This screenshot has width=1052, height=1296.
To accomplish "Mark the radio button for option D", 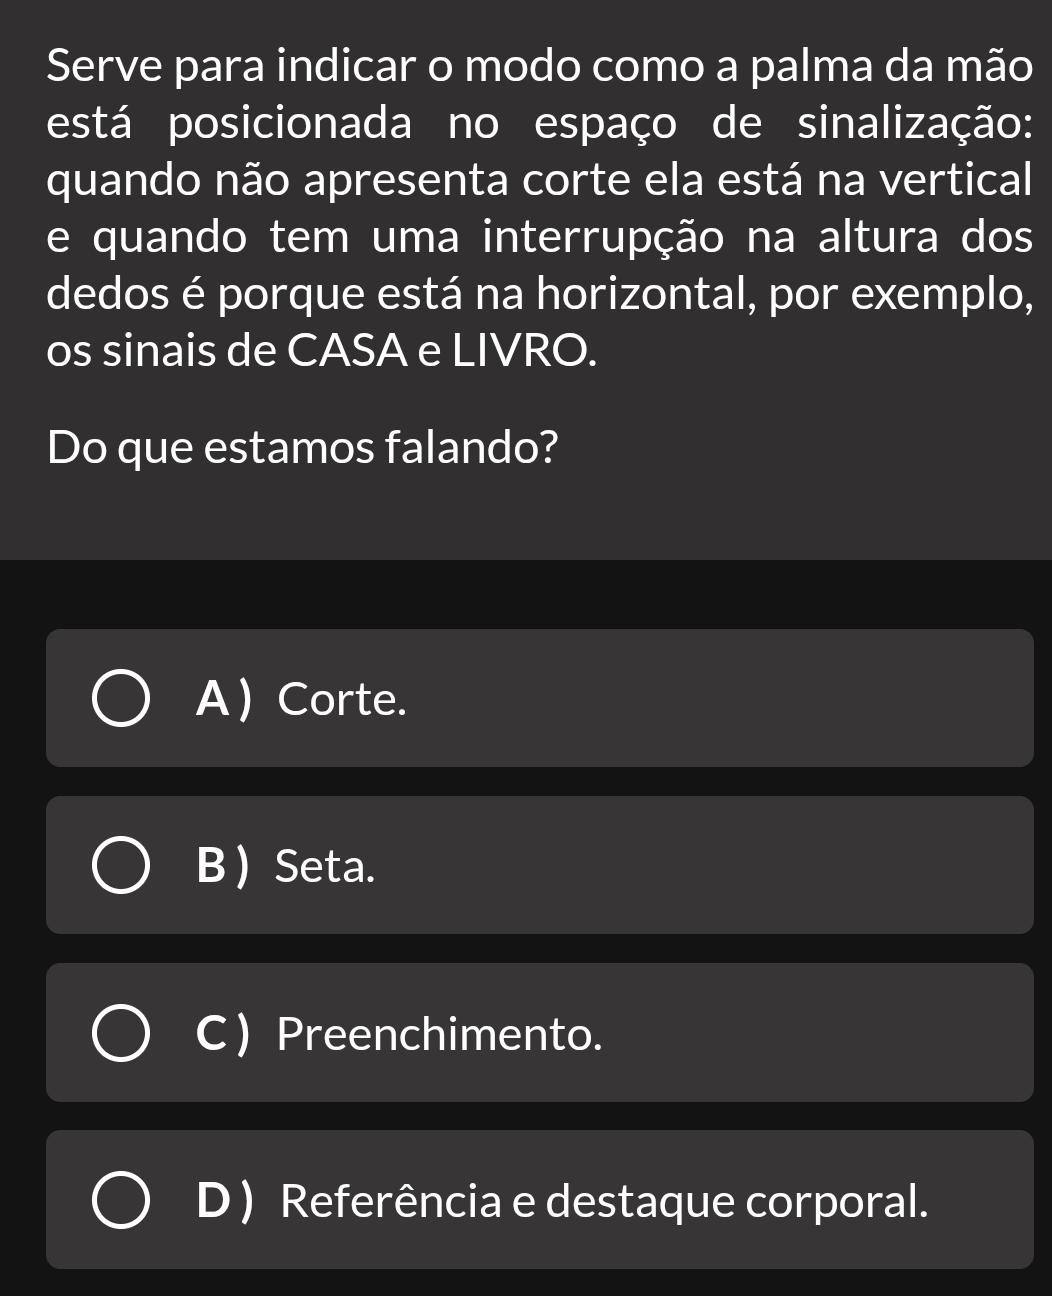I will click(x=123, y=1201).
